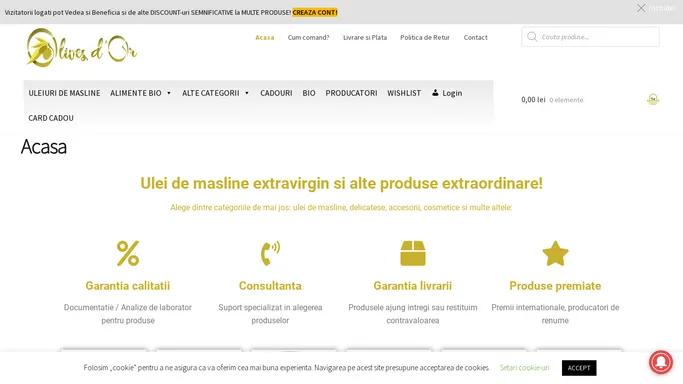683x384 pixels.
Task: Open Setari cookie-uri settings
Action: point(524,368)
